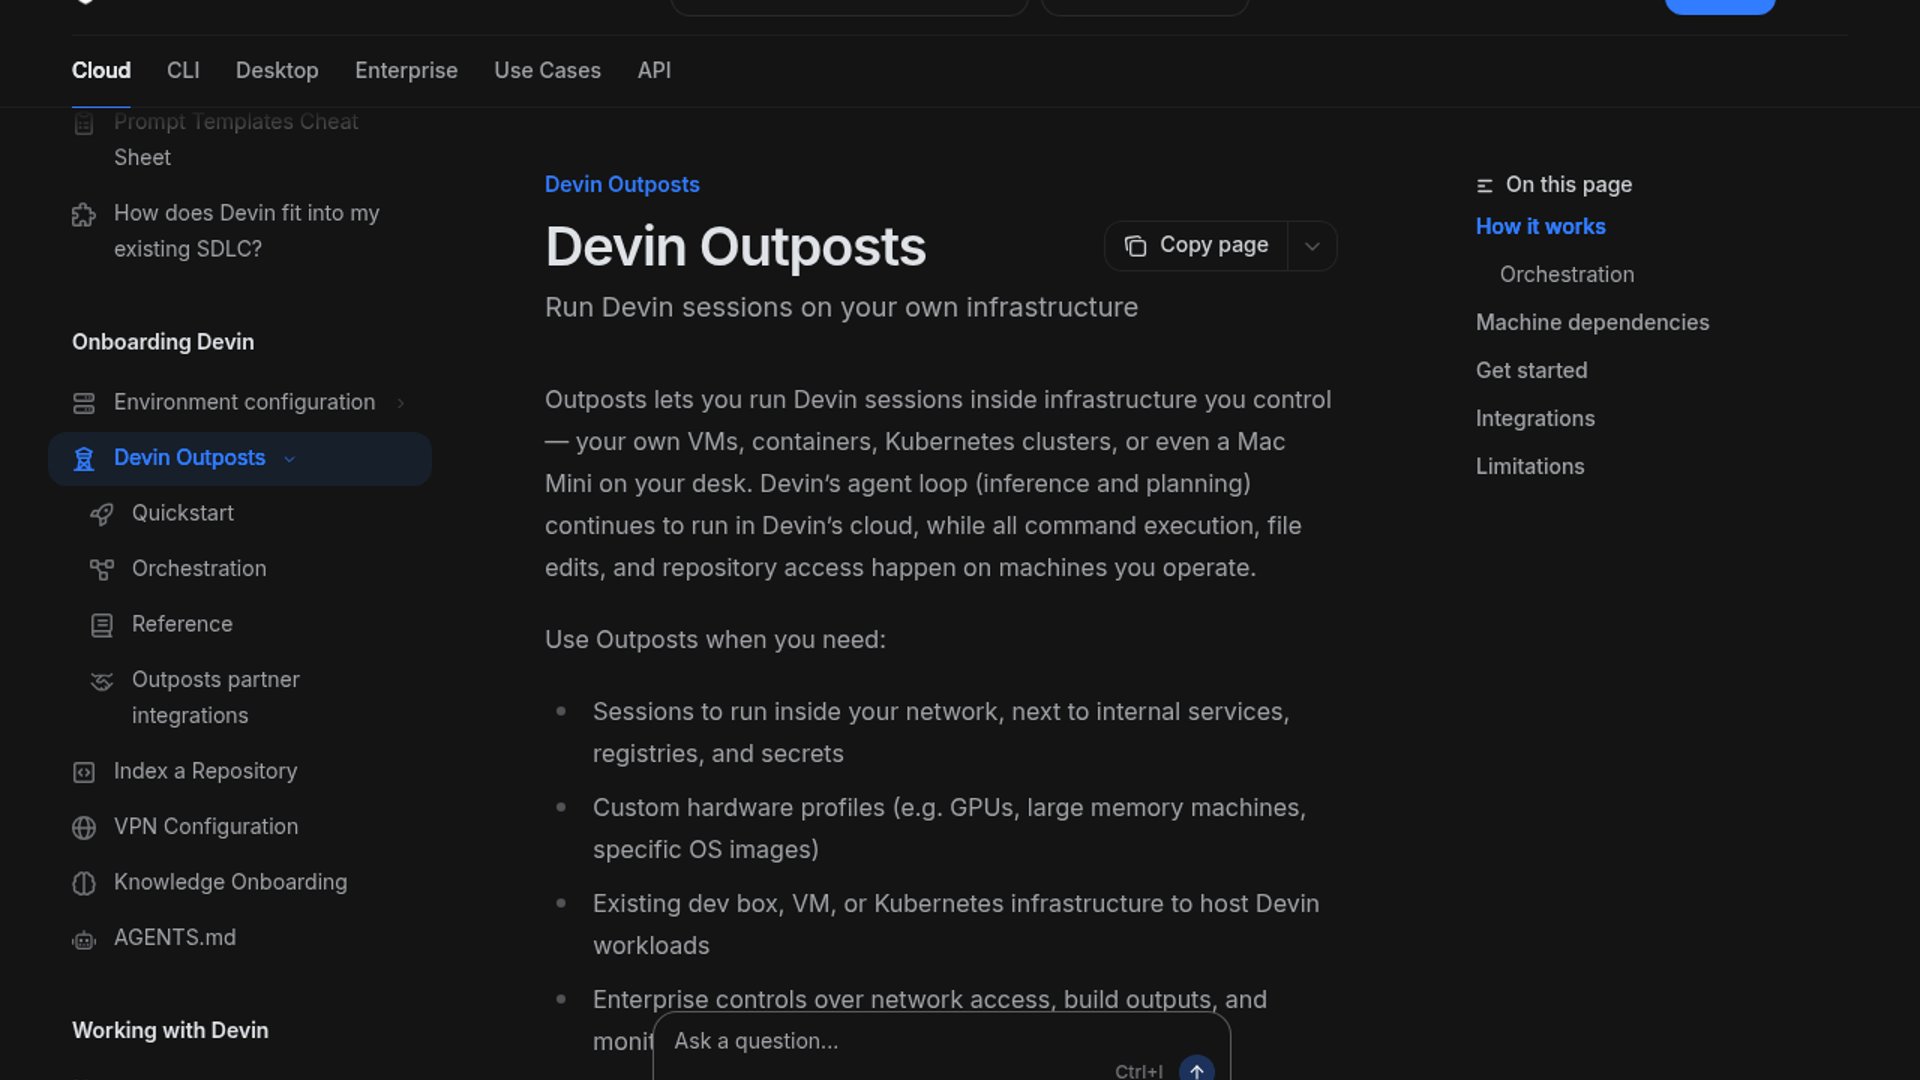Click the VPN Configuration globe icon
The height and width of the screenshot is (1080, 1920).
[84, 828]
